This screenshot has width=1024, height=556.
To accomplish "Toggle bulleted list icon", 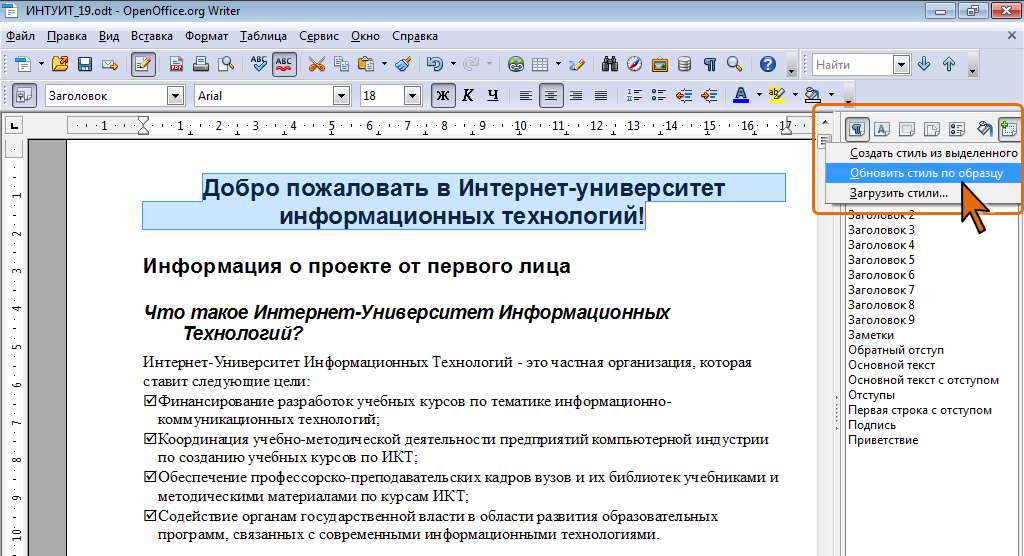I will 659,96.
